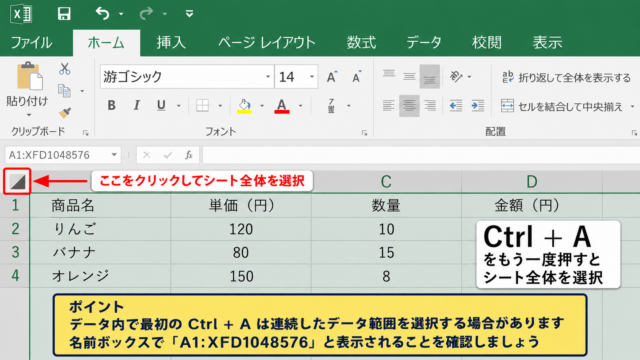Toggle Underline formatting

tap(161, 105)
